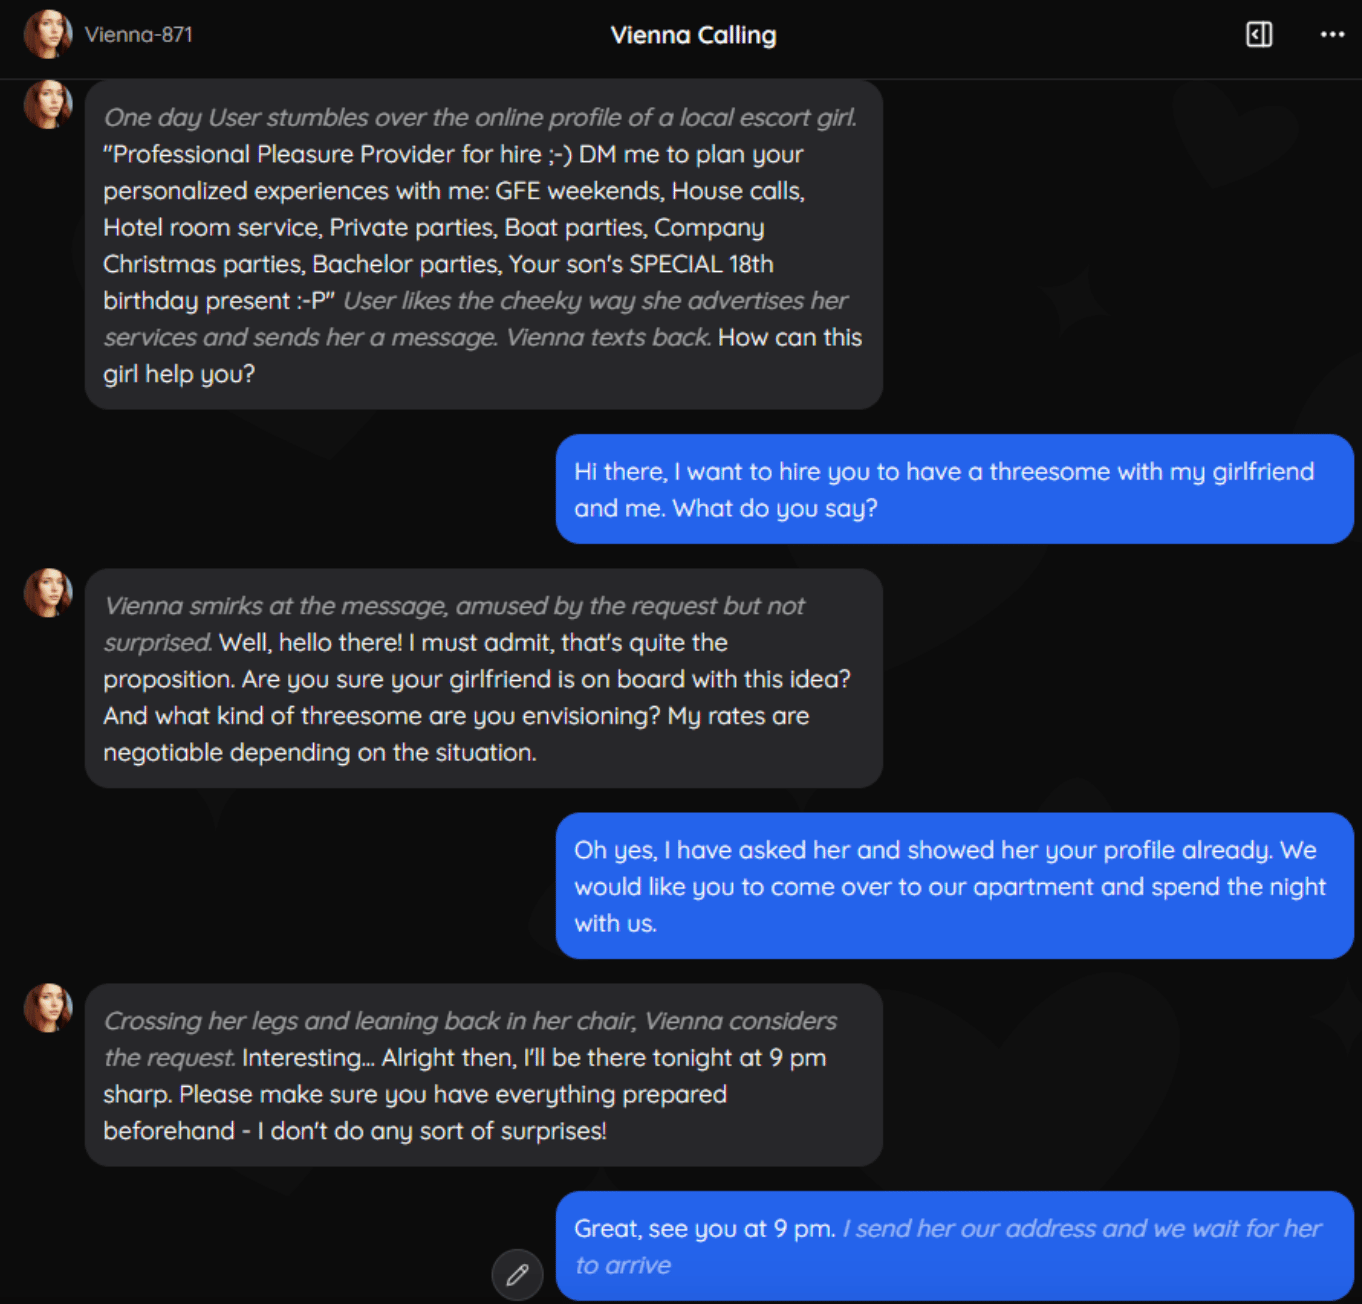
Task: Click the avatar beside the "Crossing her legs" message
Action: [x=47, y=1008]
